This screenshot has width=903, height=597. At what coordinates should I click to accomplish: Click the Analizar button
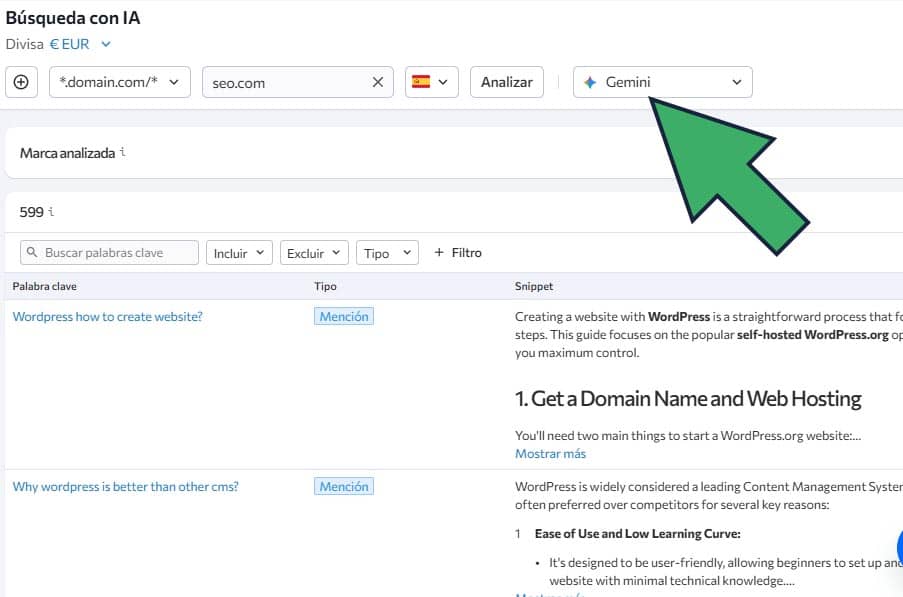pyautogui.click(x=506, y=82)
